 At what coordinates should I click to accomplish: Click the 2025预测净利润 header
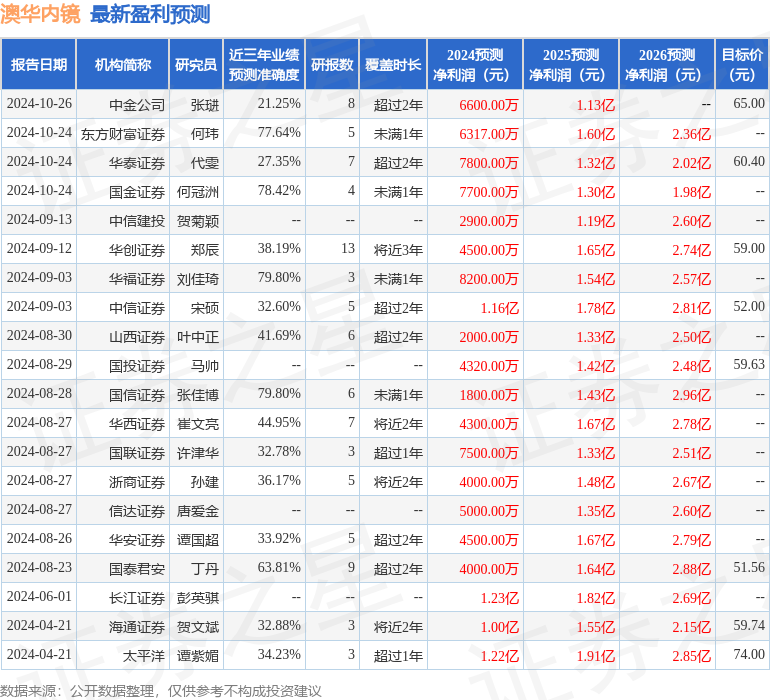click(x=571, y=64)
